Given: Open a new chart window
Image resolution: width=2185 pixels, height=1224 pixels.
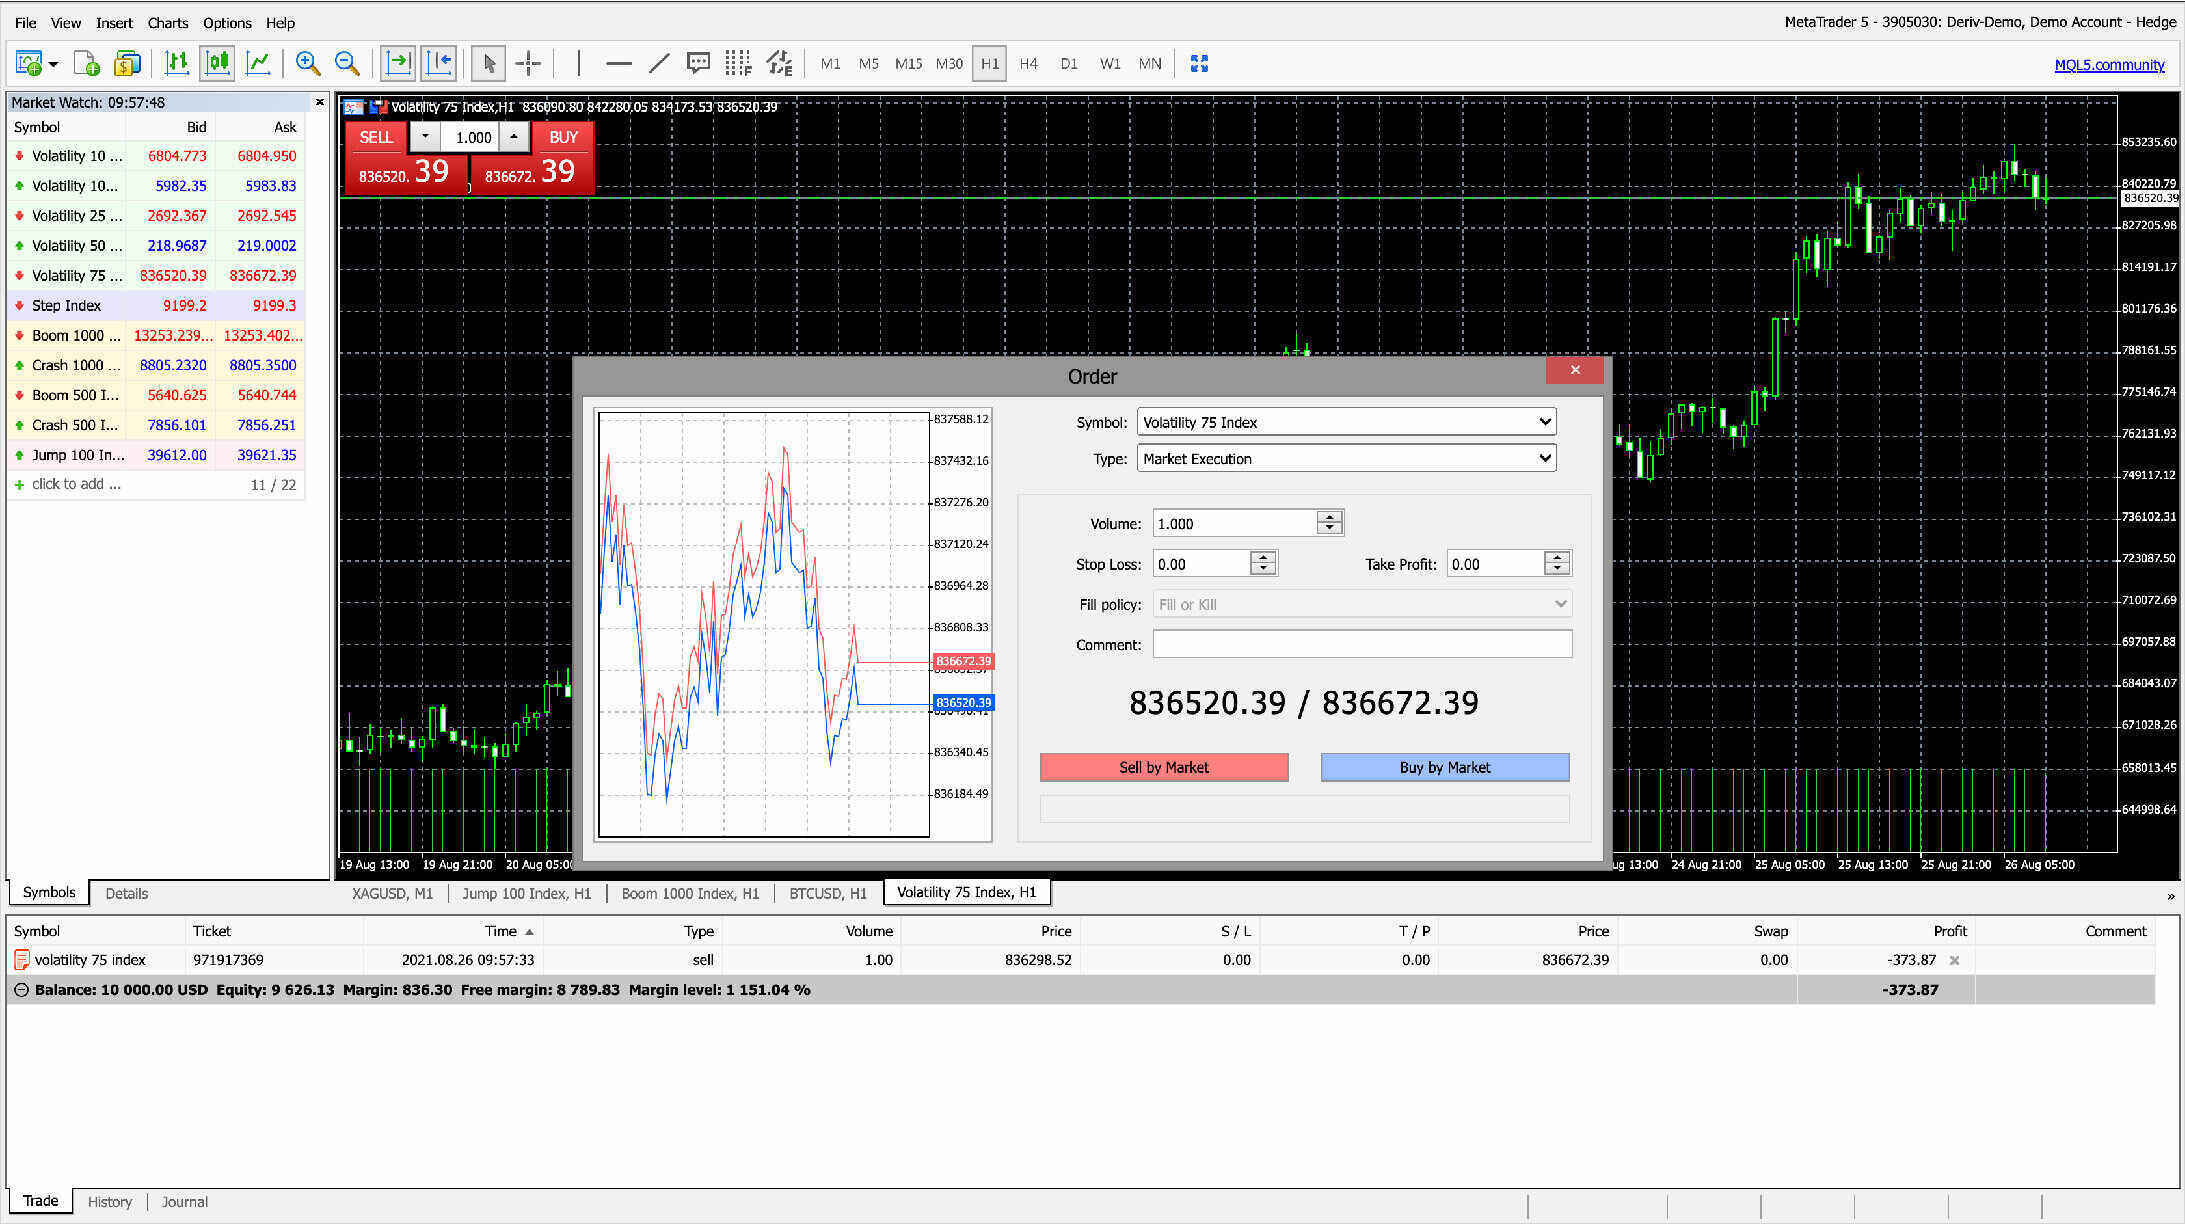Looking at the screenshot, I should (x=29, y=63).
